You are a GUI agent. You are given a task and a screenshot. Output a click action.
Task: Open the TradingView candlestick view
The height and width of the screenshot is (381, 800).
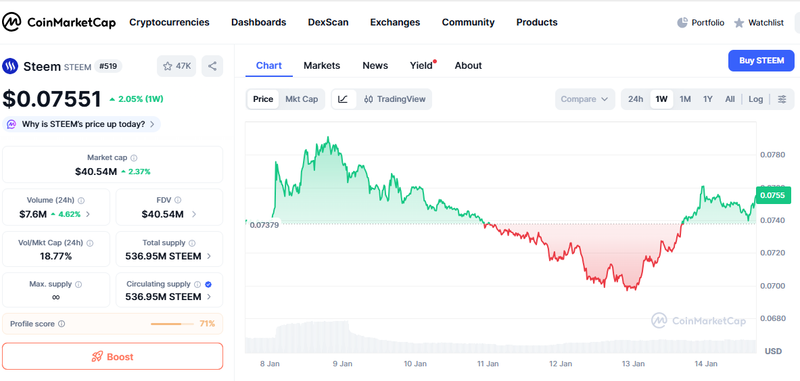pyautogui.click(x=395, y=99)
